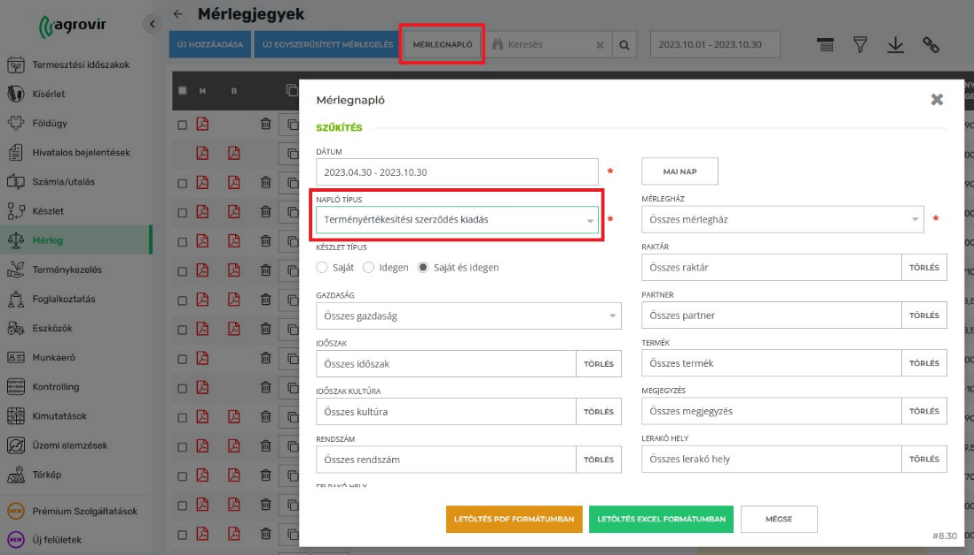Image resolution: width=974 pixels, height=555 pixels.
Task: Click the download arrow icon in toolbar
Action: tap(895, 45)
